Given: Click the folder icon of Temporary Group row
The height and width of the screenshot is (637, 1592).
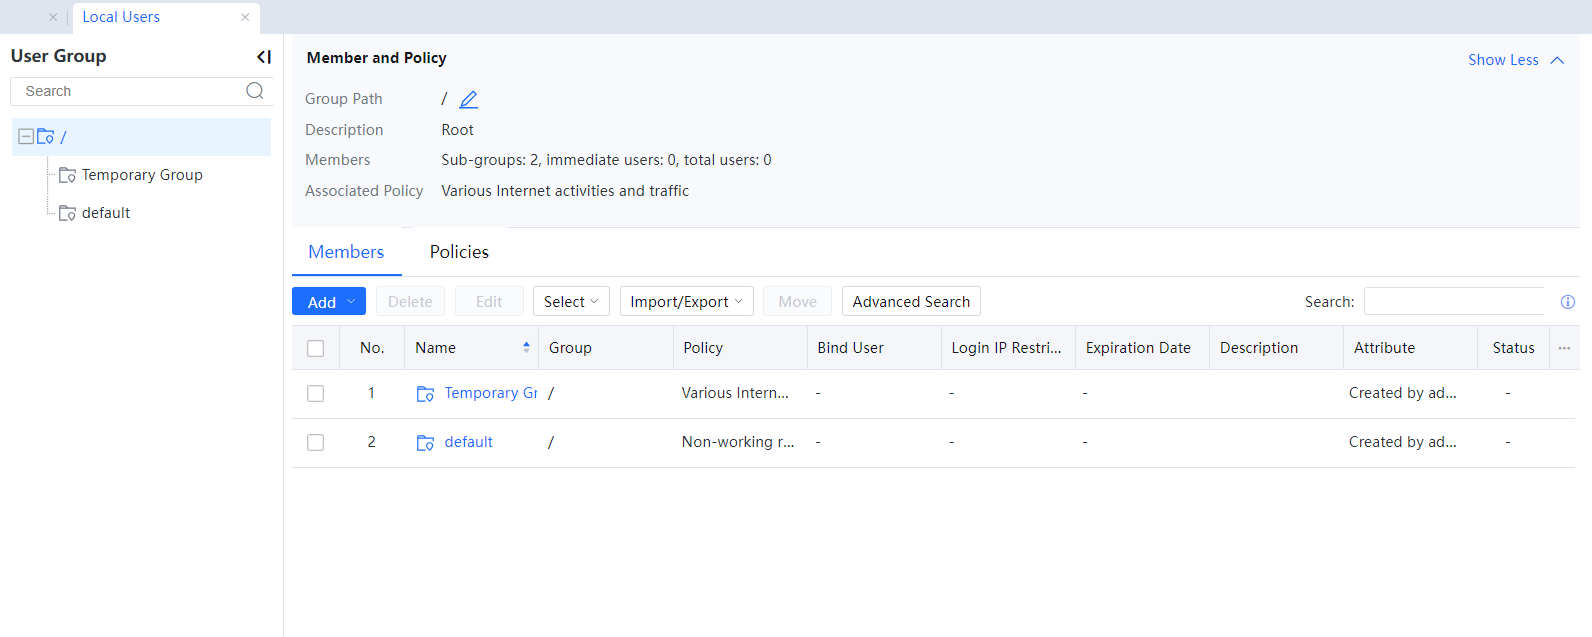Looking at the screenshot, I should point(425,394).
